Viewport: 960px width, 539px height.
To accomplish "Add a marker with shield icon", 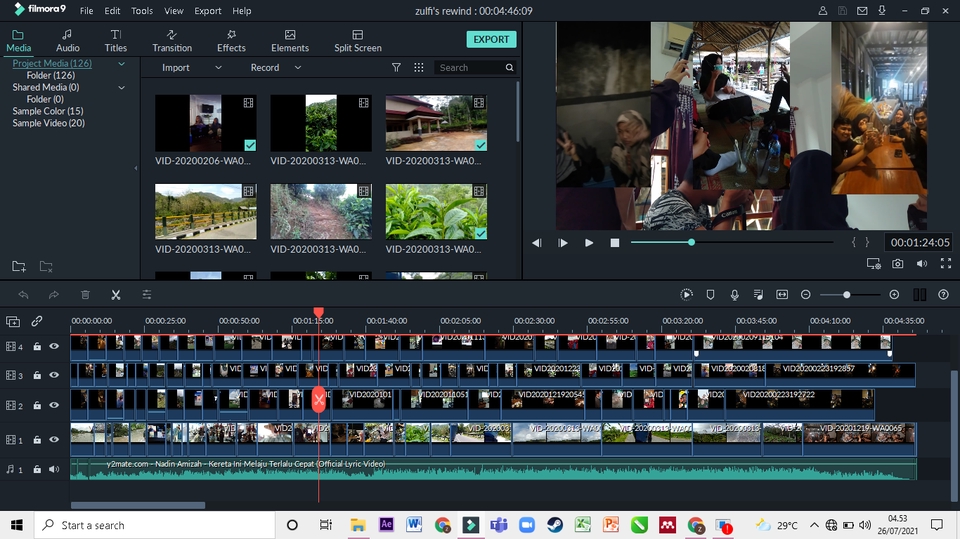I will pyautogui.click(x=710, y=295).
